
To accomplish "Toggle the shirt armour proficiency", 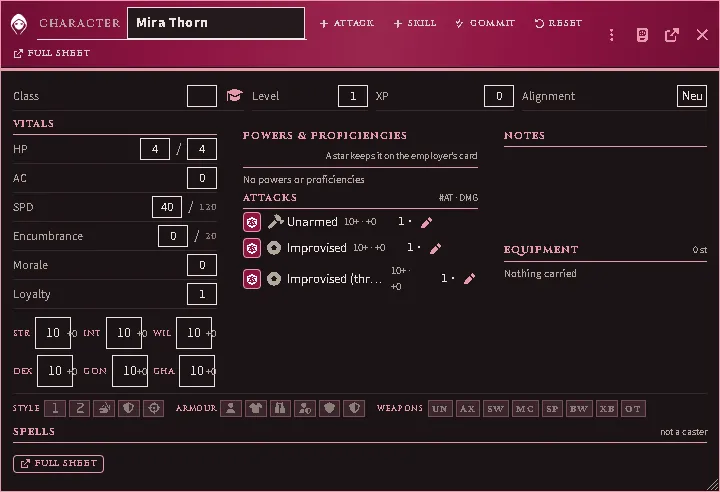I will click(x=256, y=408).
